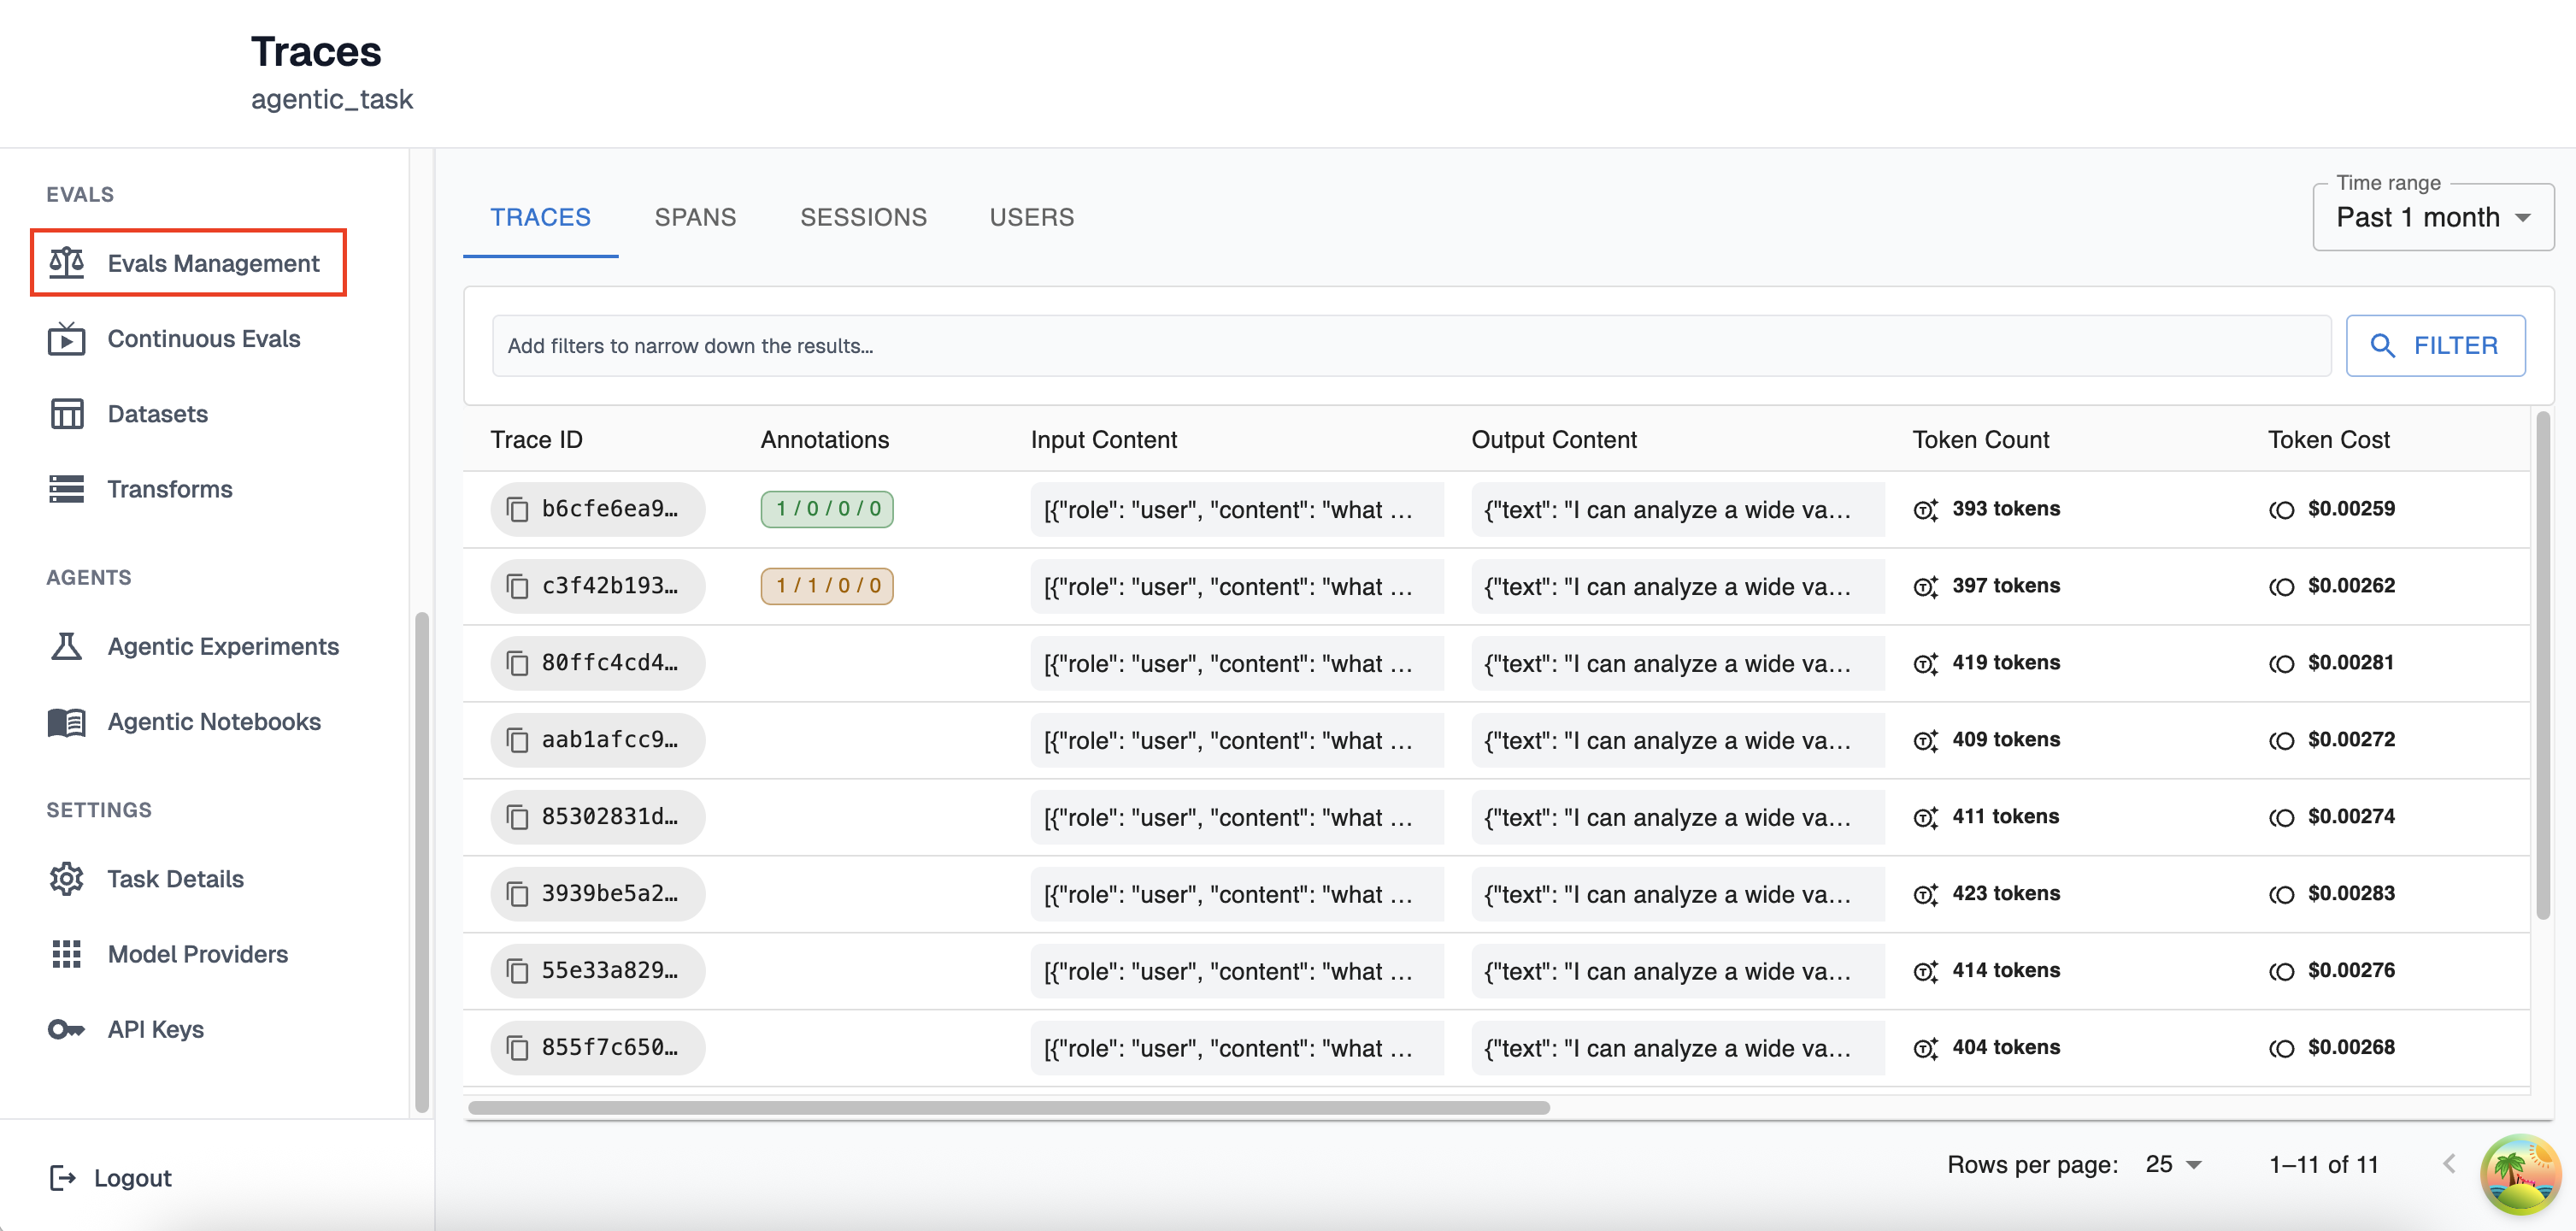Open Agentic Notebooks book icon
This screenshot has width=2576, height=1231.
click(x=66, y=722)
